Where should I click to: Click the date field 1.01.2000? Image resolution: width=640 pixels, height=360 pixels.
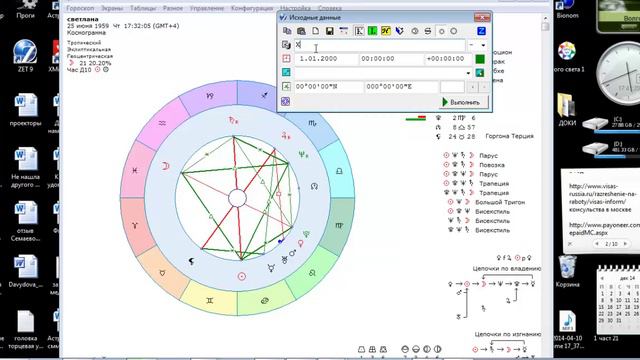[x=326, y=59]
